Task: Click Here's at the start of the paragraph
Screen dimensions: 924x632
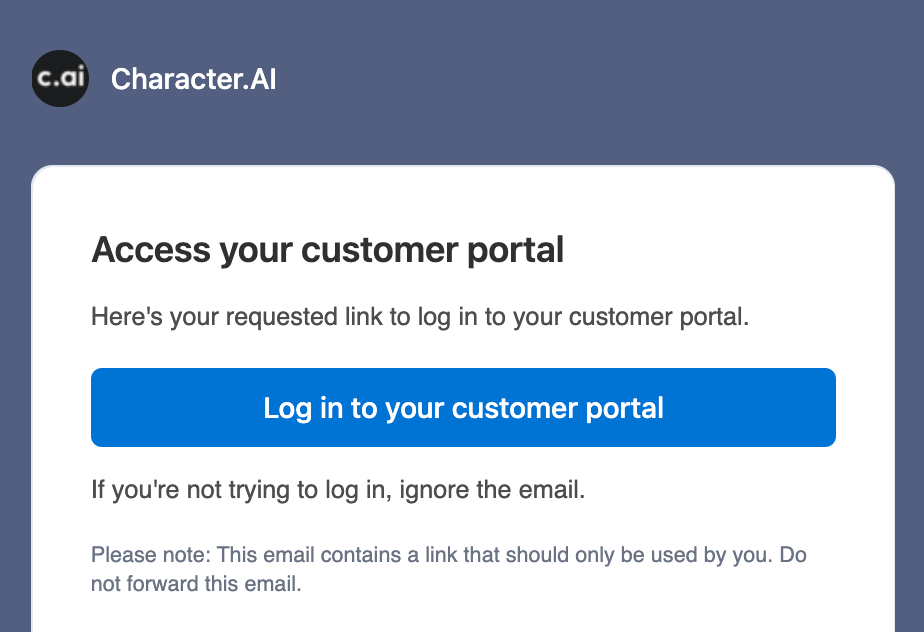Action: pos(127,317)
